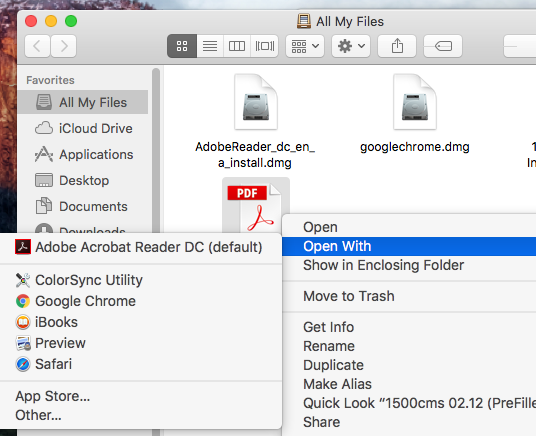
Task: Open Desktop in the sidebar
Action: pyautogui.click(x=83, y=180)
